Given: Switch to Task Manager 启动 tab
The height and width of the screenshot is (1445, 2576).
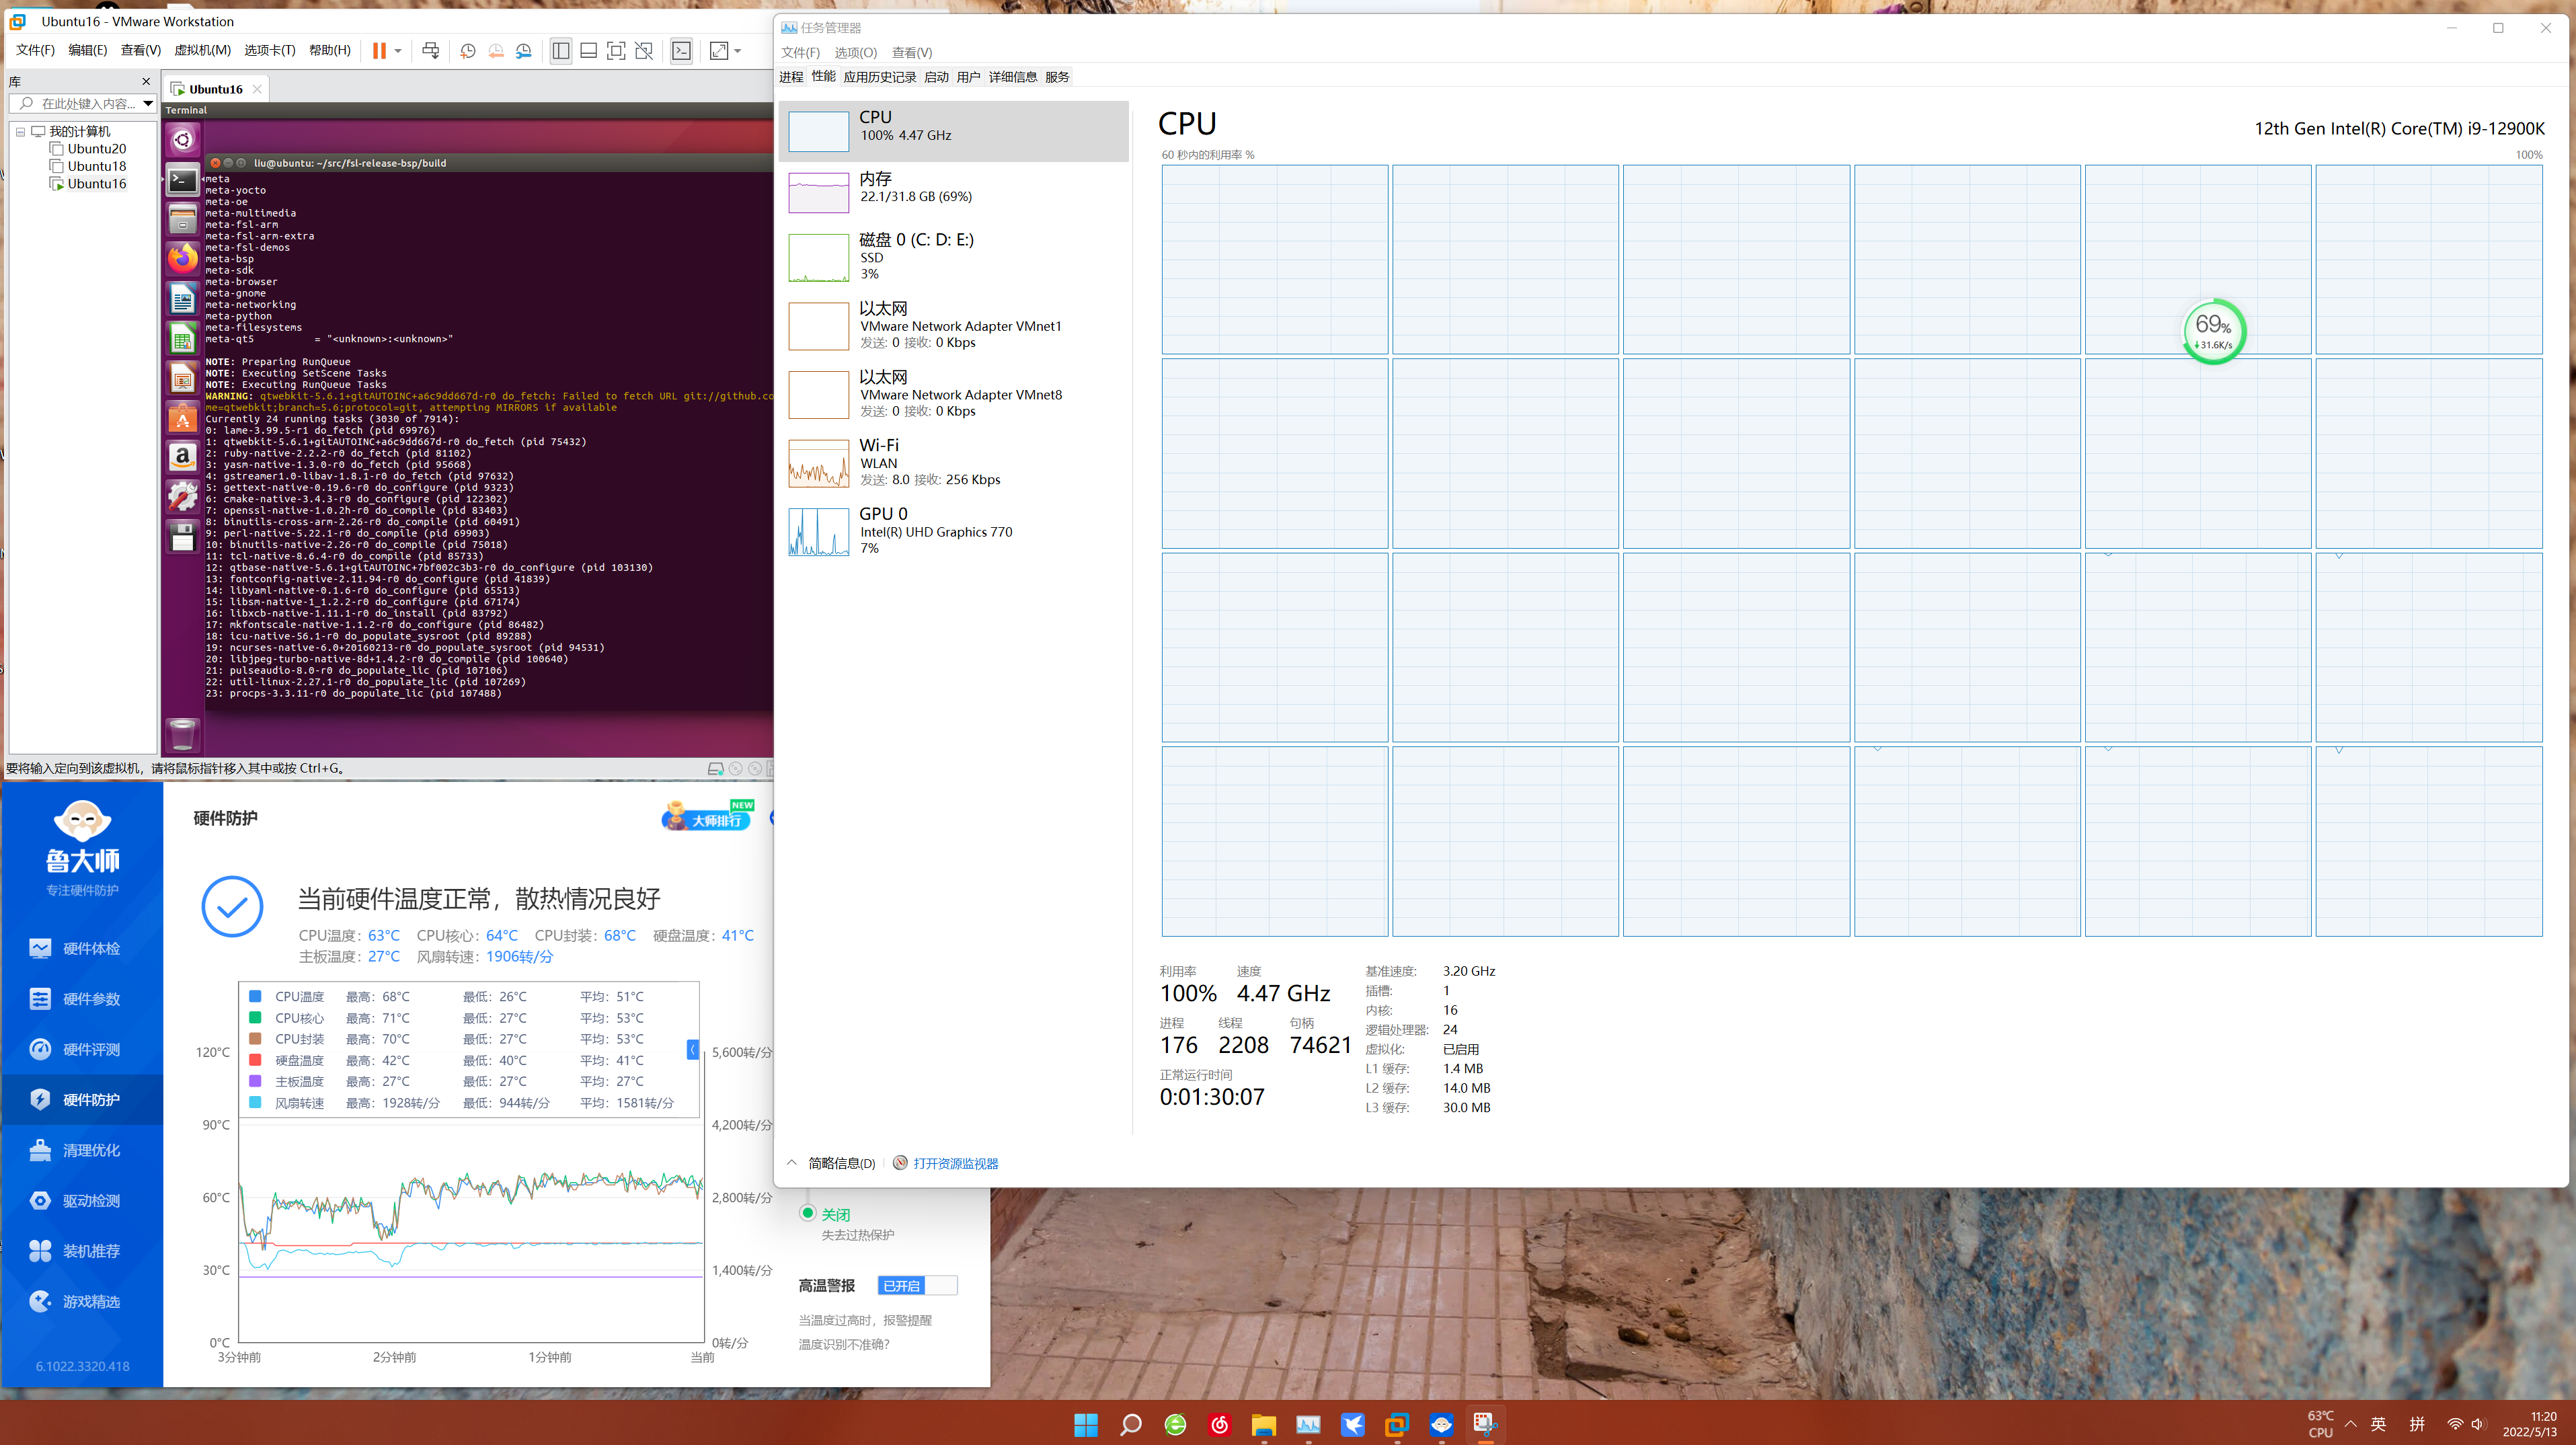Looking at the screenshot, I should pos(936,77).
